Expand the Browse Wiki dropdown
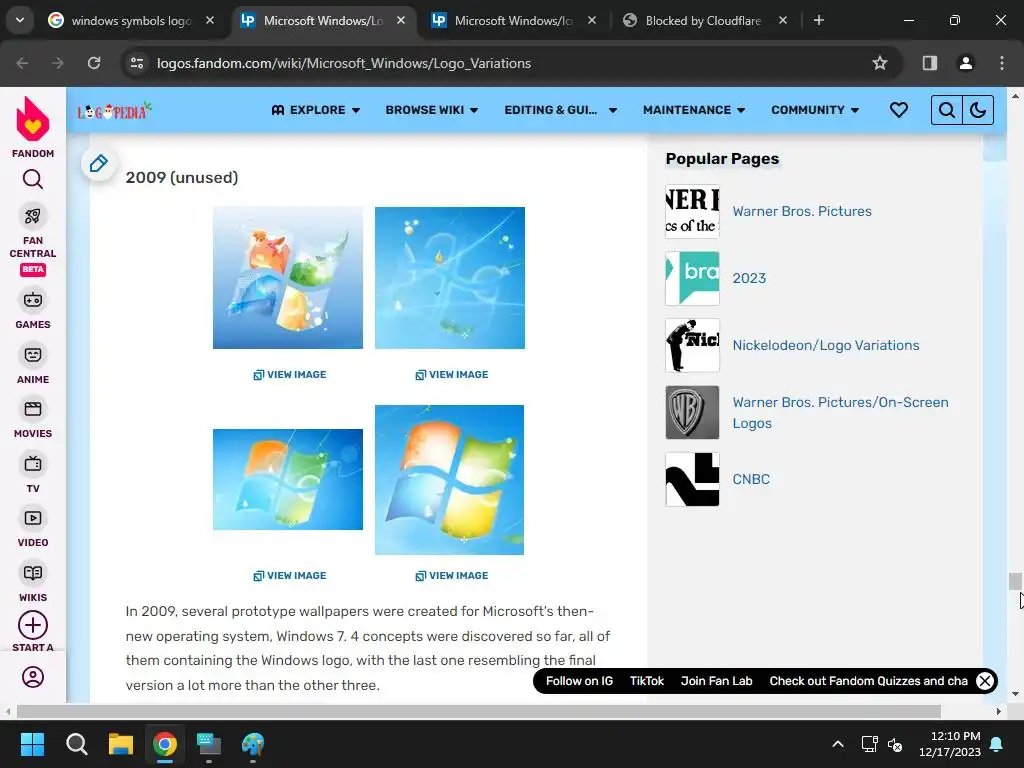Image resolution: width=1024 pixels, height=768 pixels. pos(432,110)
